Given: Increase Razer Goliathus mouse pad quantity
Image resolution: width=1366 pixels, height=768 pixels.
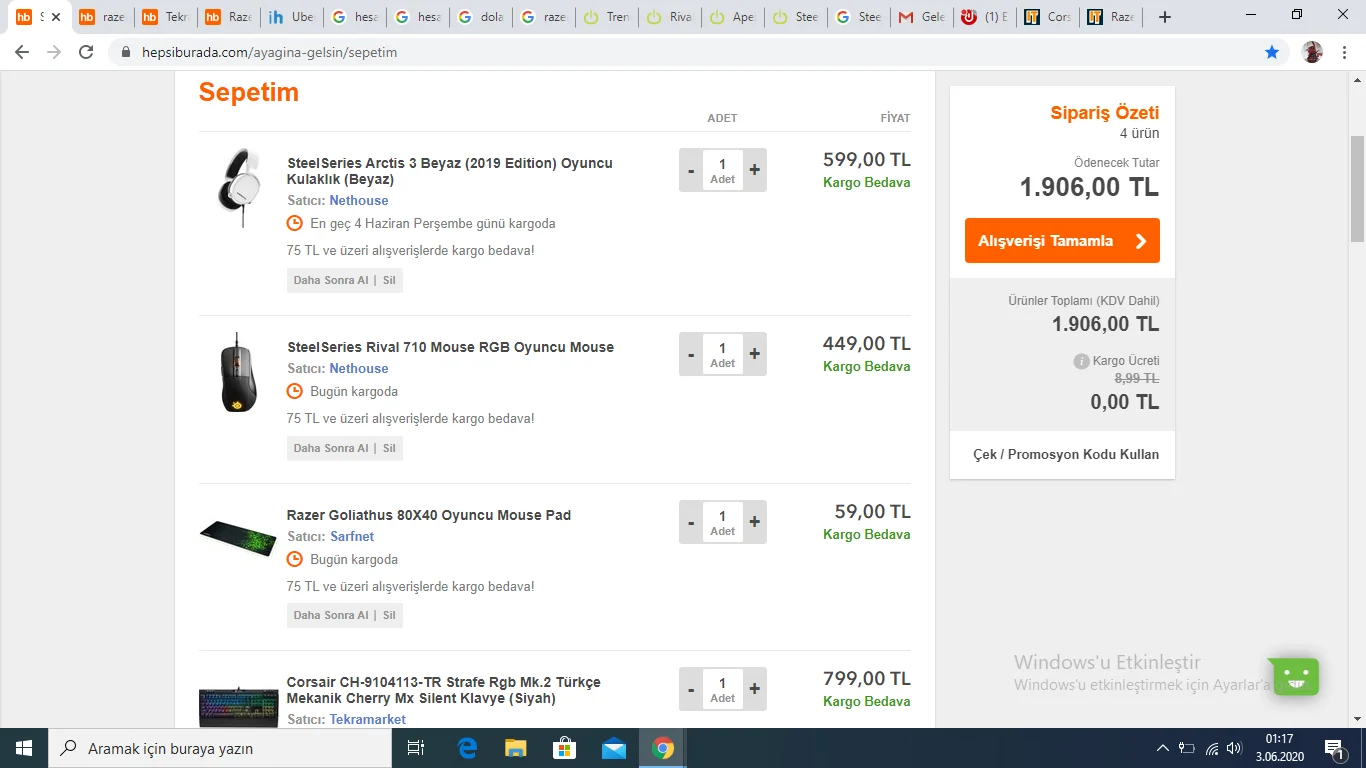Looking at the screenshot, I should (x=755, y=522).
